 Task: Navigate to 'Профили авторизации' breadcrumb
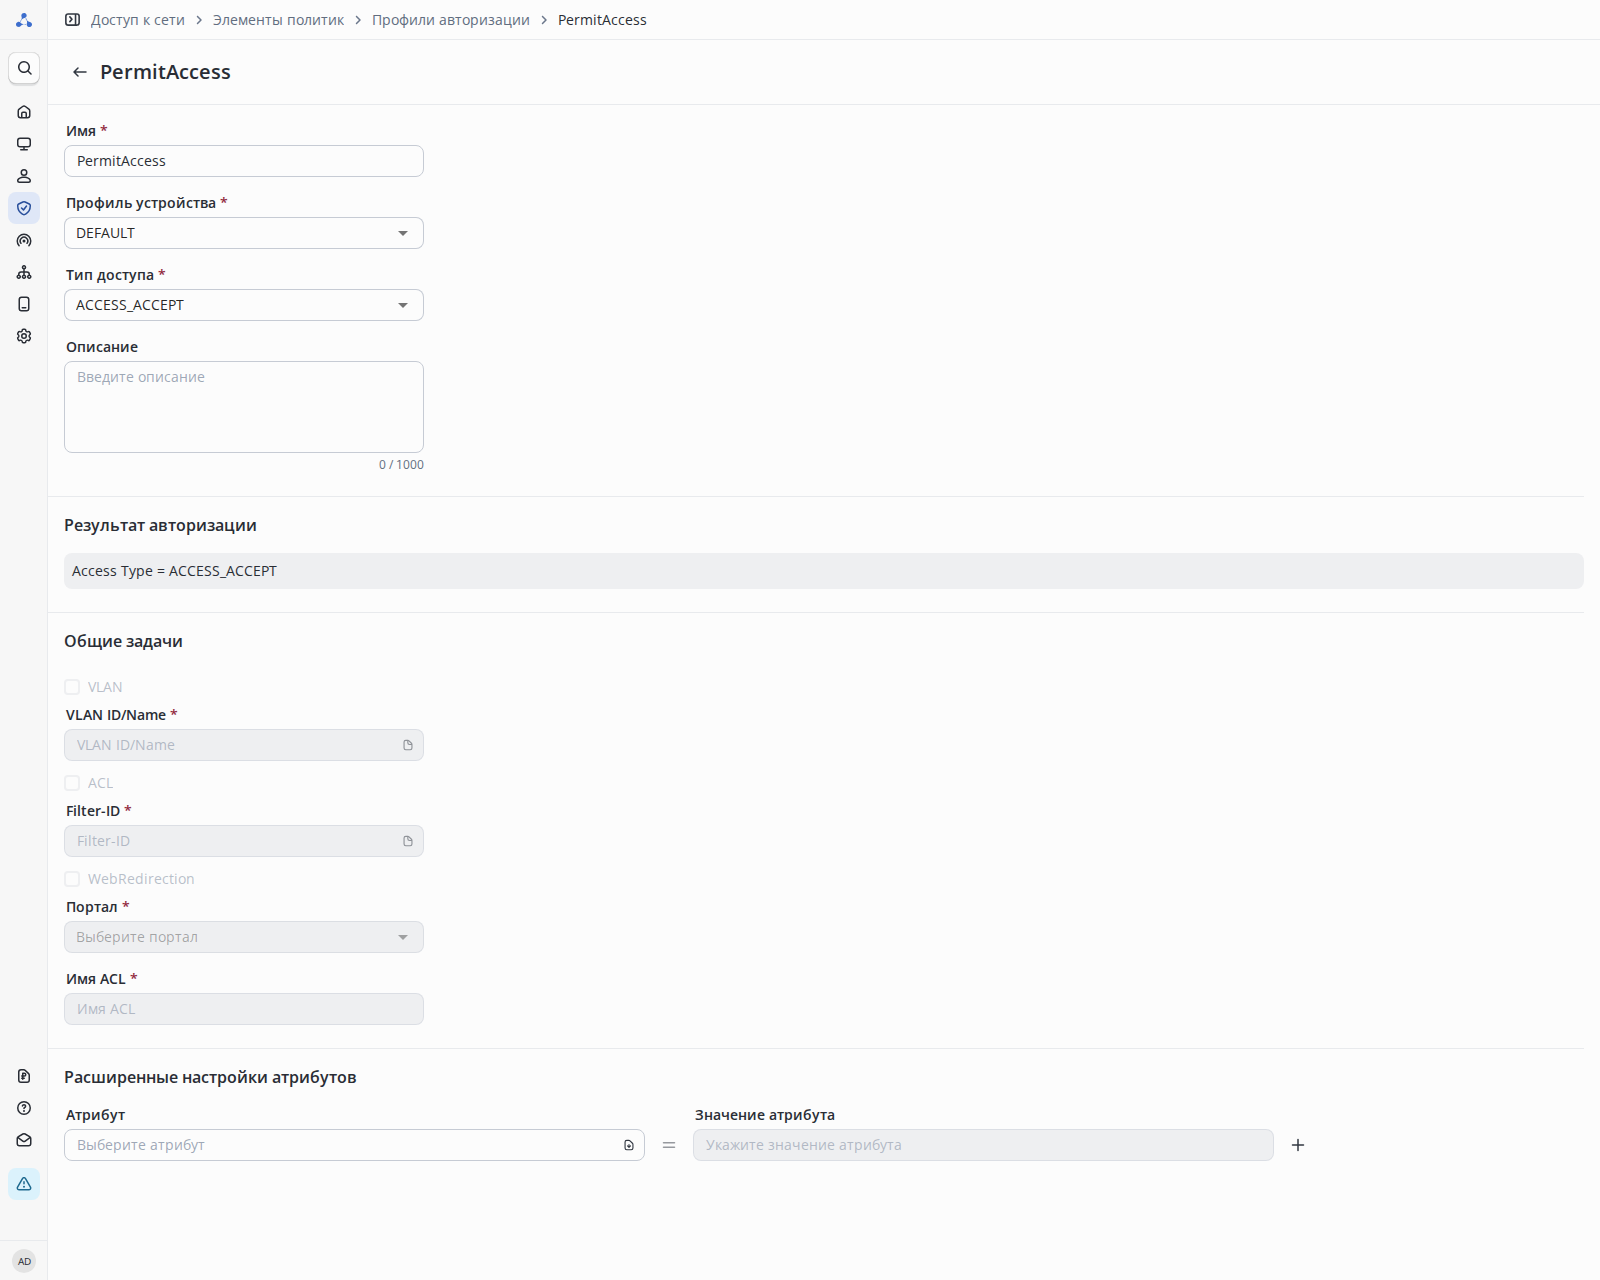pyautogui.click(x=451, y=20)
